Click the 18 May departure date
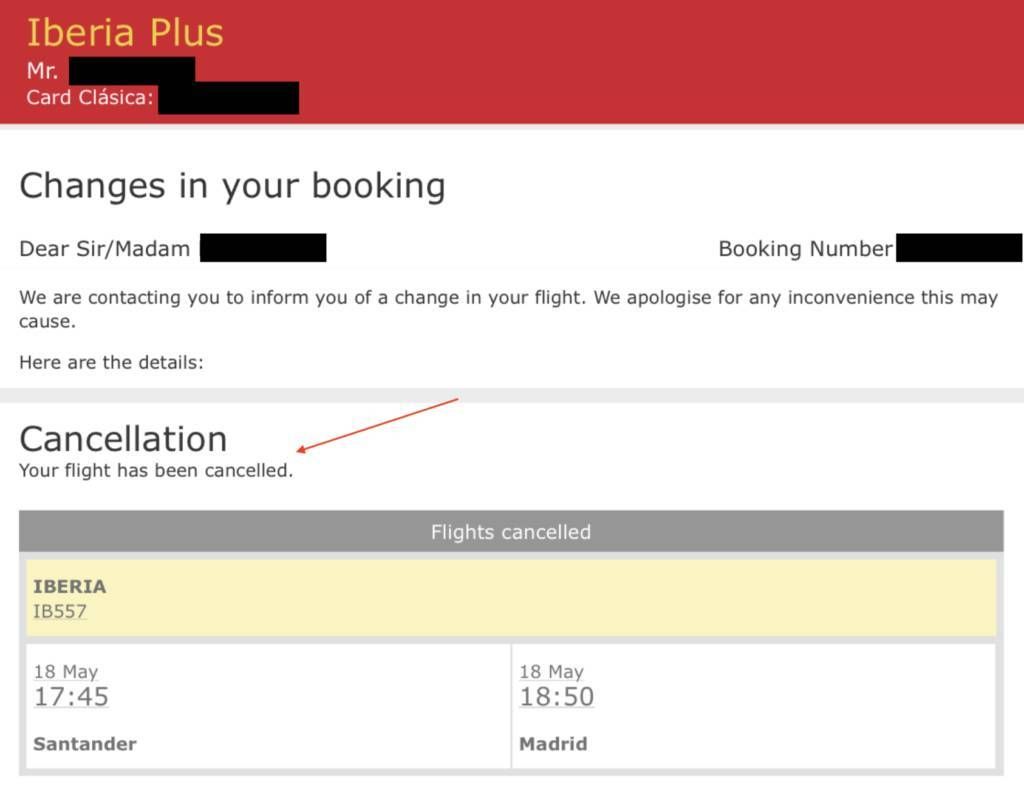Viewport: 1024px width, 787px height. click(x=66, y=671)
